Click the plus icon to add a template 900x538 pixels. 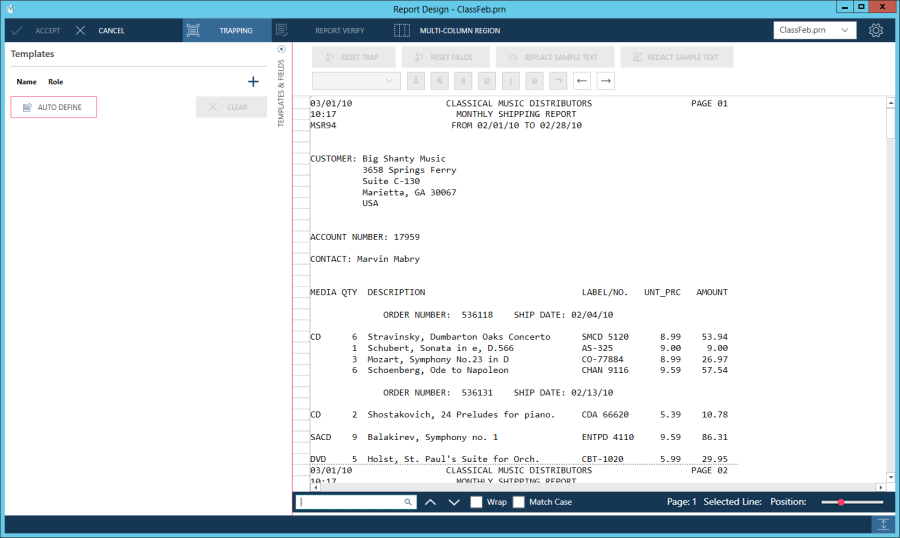click(x=253, y=82)
